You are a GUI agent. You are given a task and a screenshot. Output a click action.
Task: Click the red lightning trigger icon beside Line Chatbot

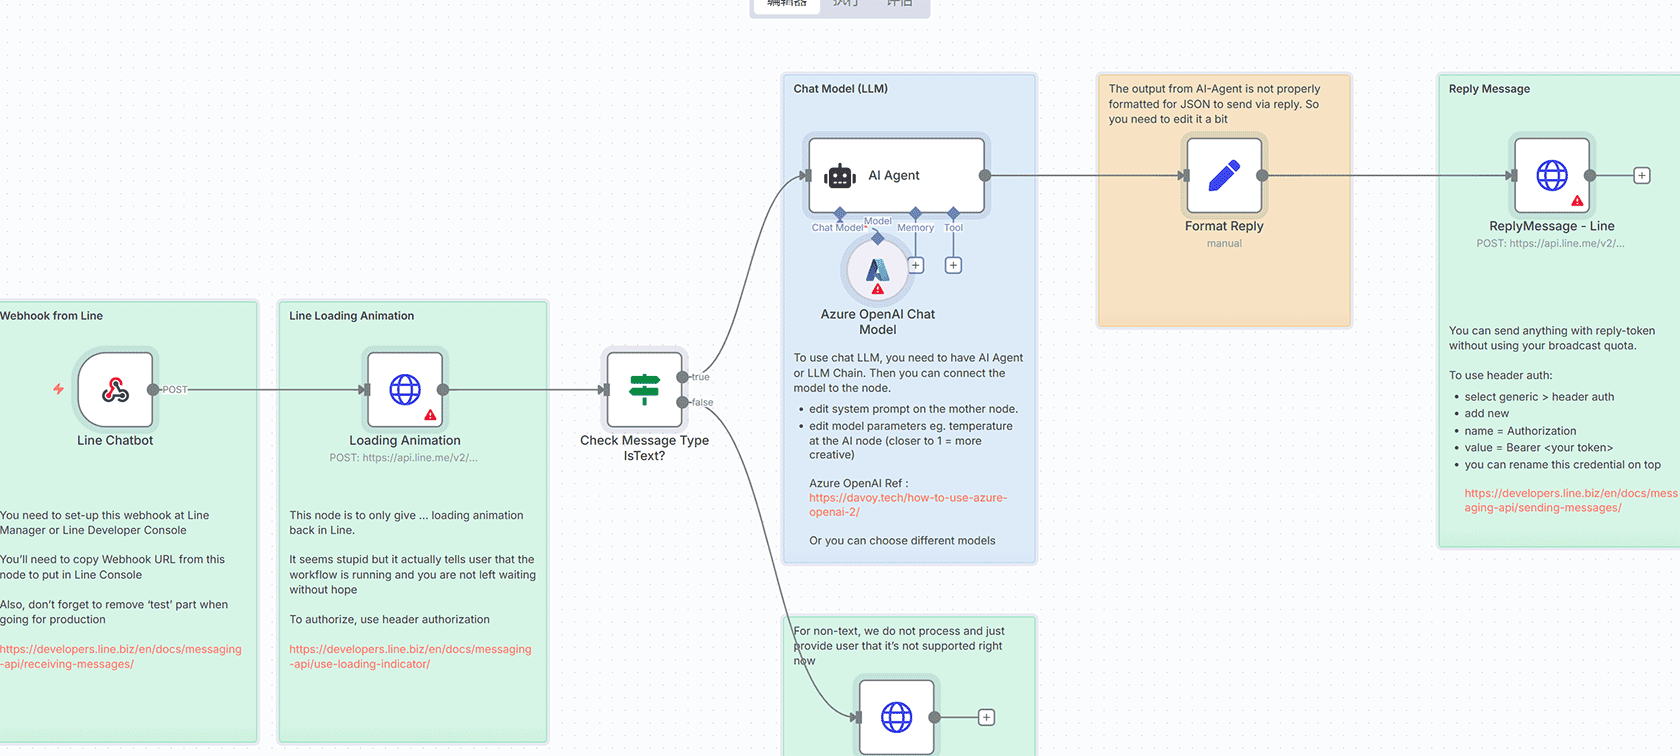point(58,389)
